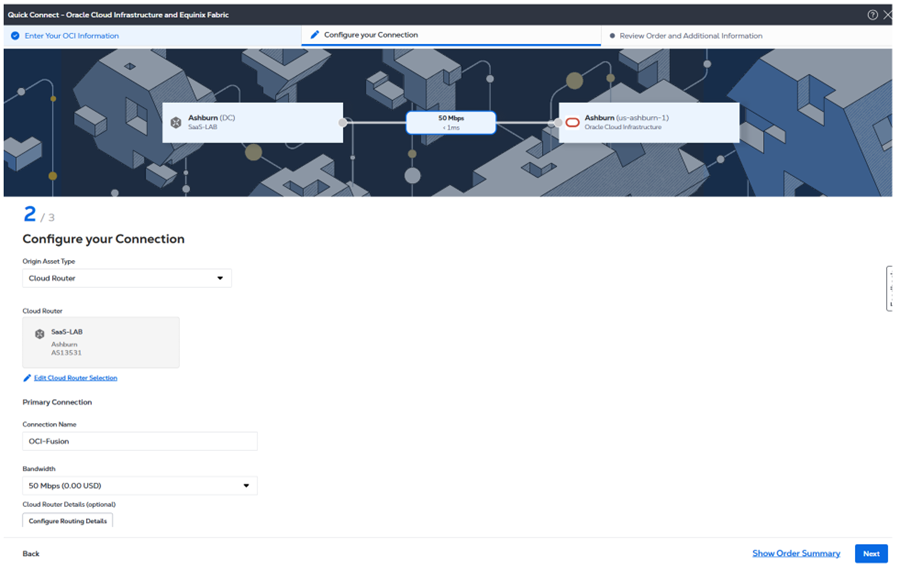This screenshot has height=570, width=900.
Task: Select the SaaS-LAB Cloud Router card
Action: 101,343
